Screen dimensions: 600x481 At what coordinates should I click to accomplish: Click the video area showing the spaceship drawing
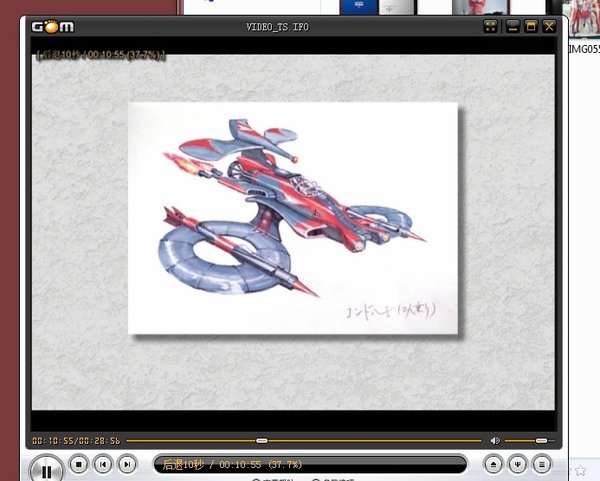click(293, 232)
